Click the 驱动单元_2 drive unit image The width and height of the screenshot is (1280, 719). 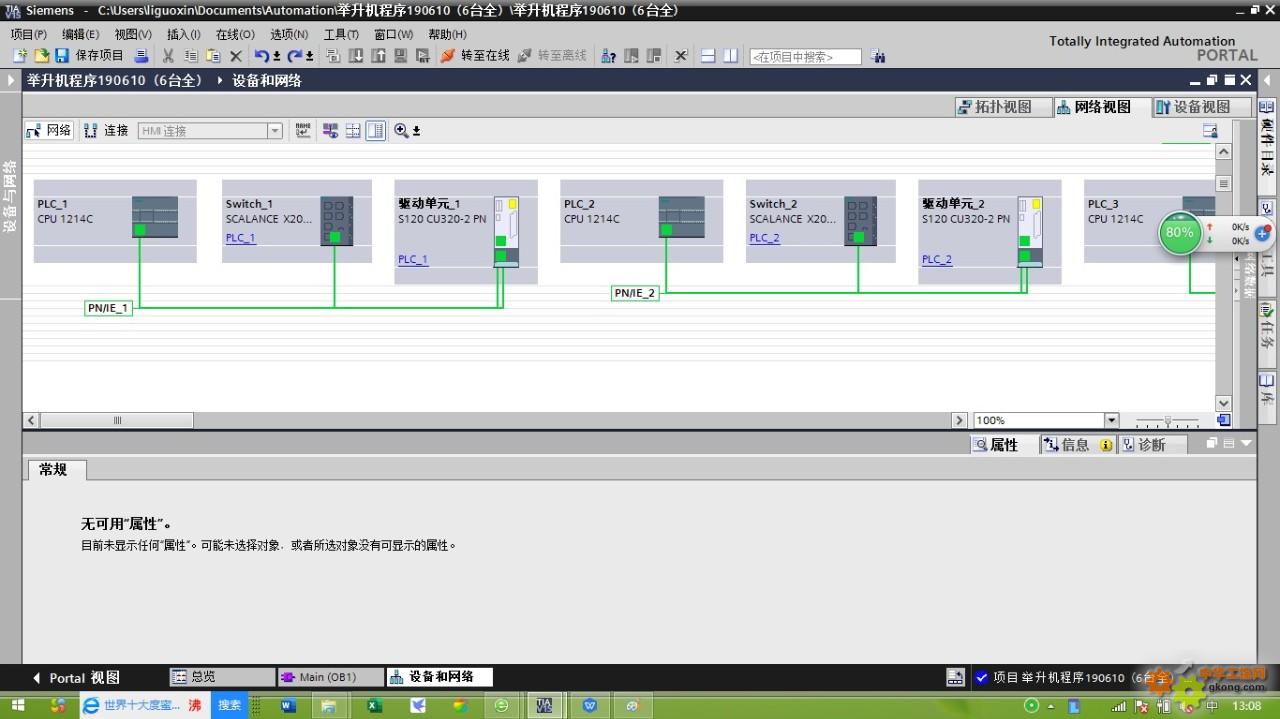click(x=1030, y=232)
